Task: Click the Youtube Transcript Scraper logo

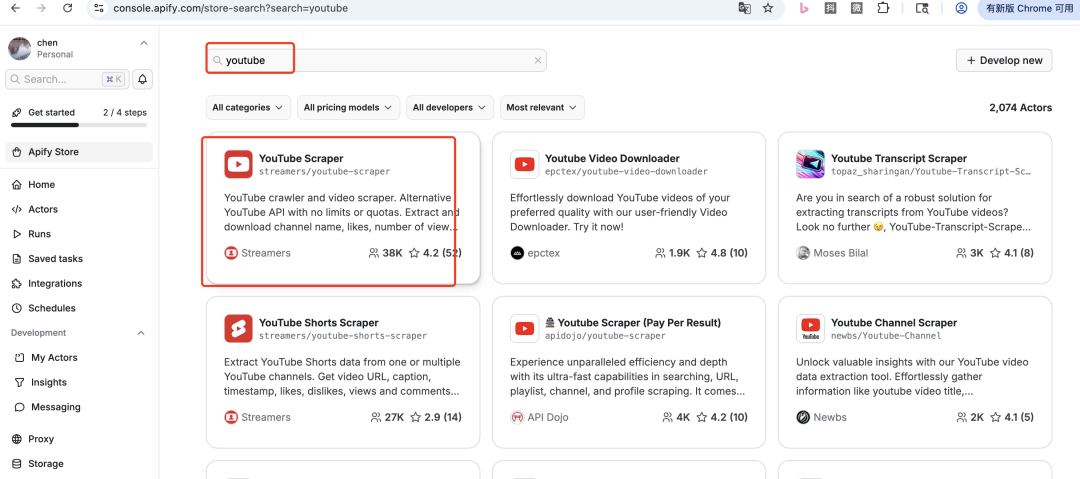Action: coord(810,164)
